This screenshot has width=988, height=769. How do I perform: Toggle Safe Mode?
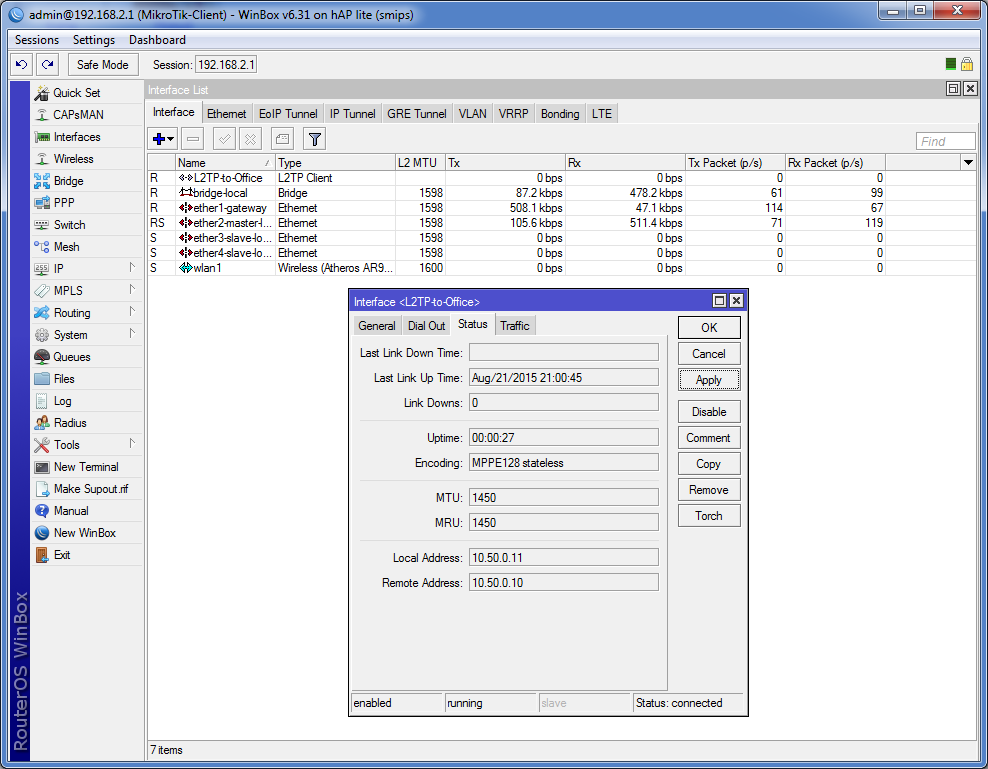(102, 64)
